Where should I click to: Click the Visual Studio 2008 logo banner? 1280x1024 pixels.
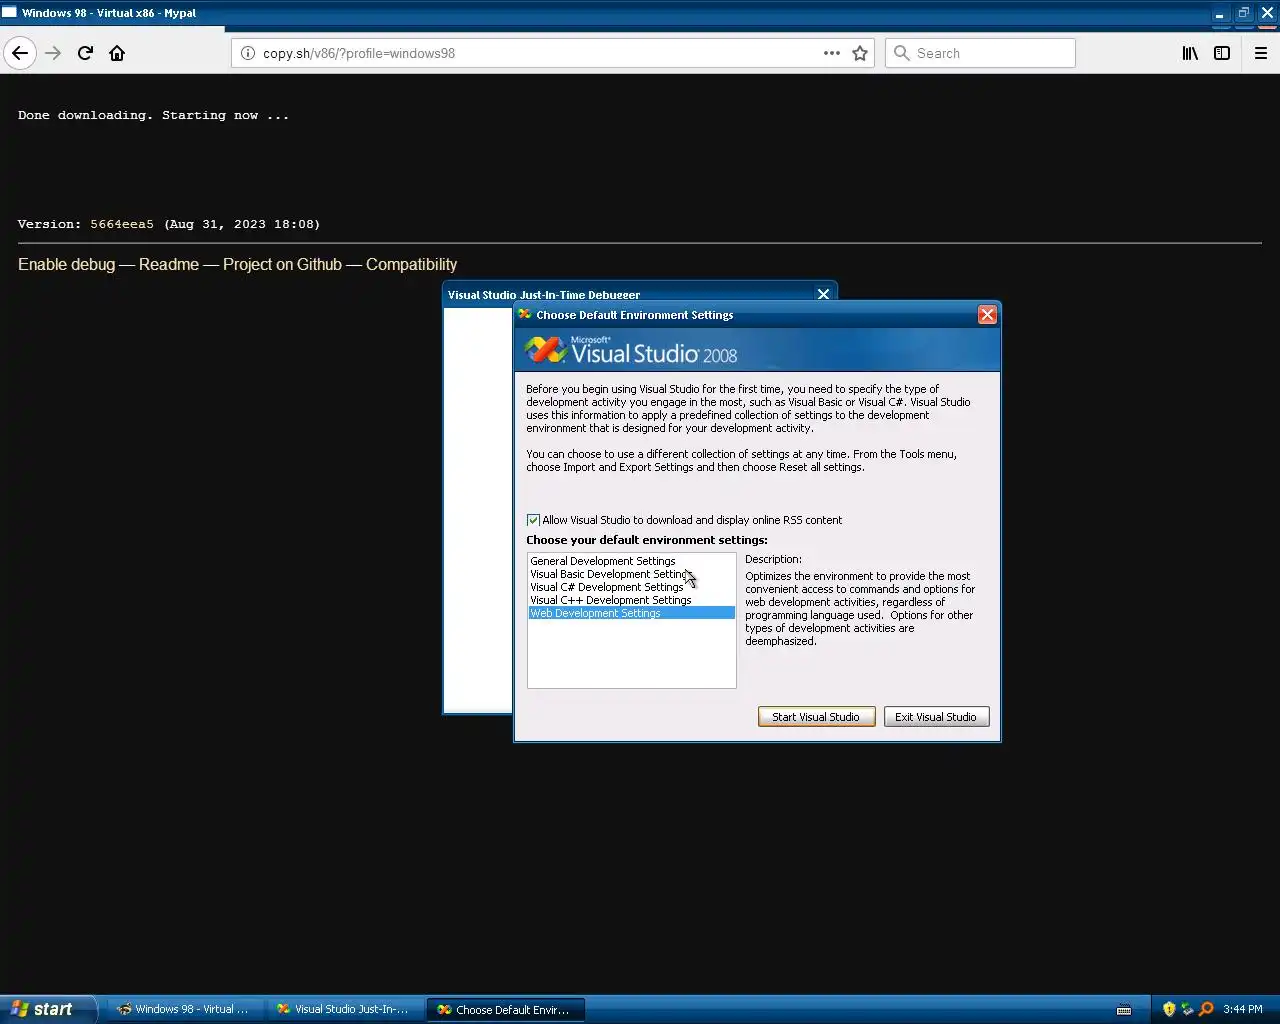click(x=757, y=350)
